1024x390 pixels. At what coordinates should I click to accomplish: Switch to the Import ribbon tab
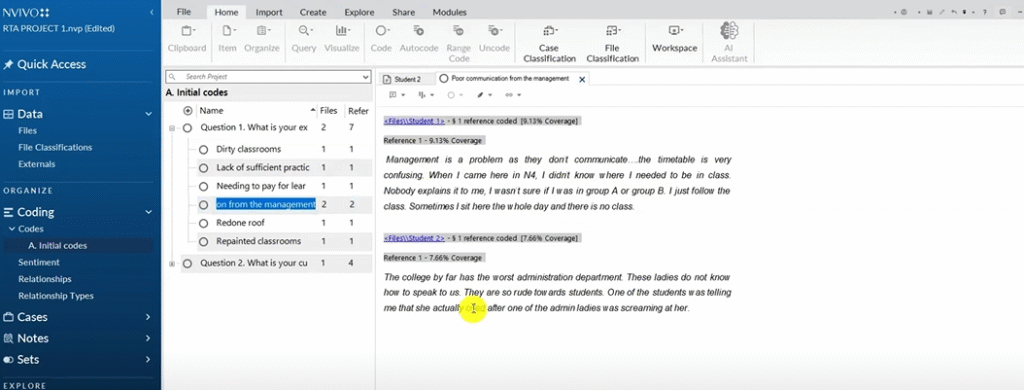268,12
